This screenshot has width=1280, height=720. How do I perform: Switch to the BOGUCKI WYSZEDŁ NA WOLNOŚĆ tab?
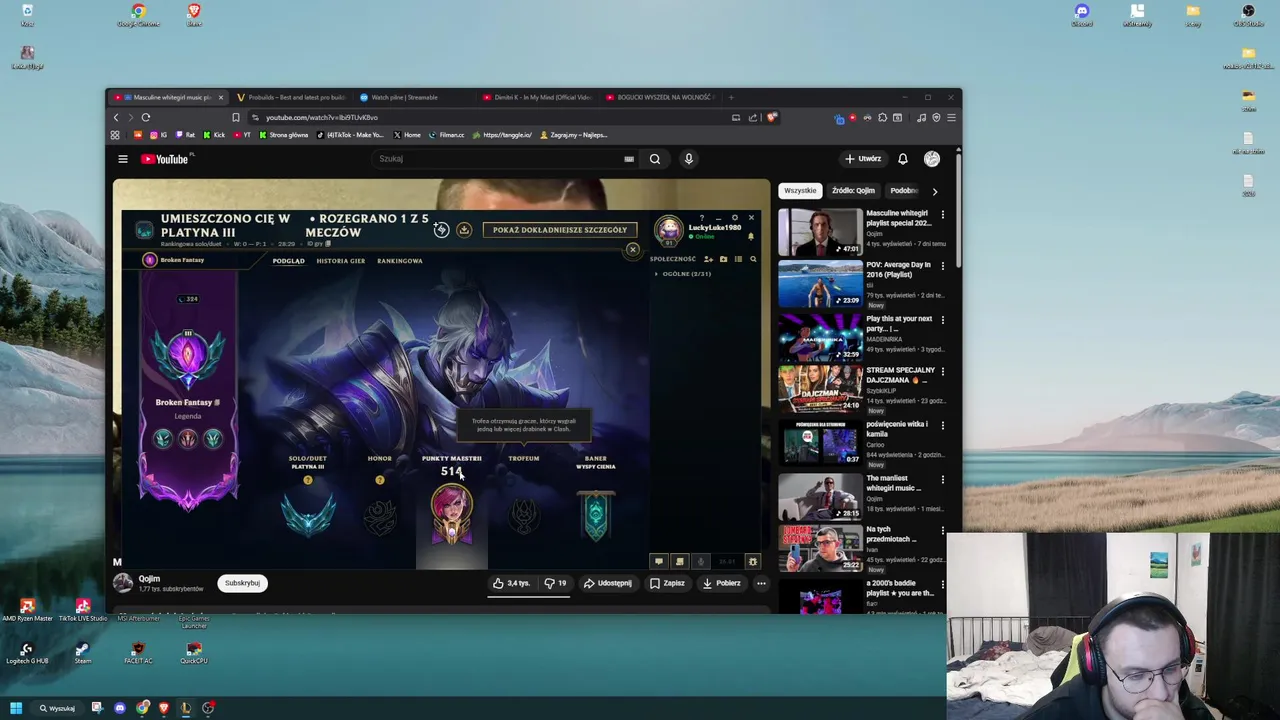tap(660, 97)
